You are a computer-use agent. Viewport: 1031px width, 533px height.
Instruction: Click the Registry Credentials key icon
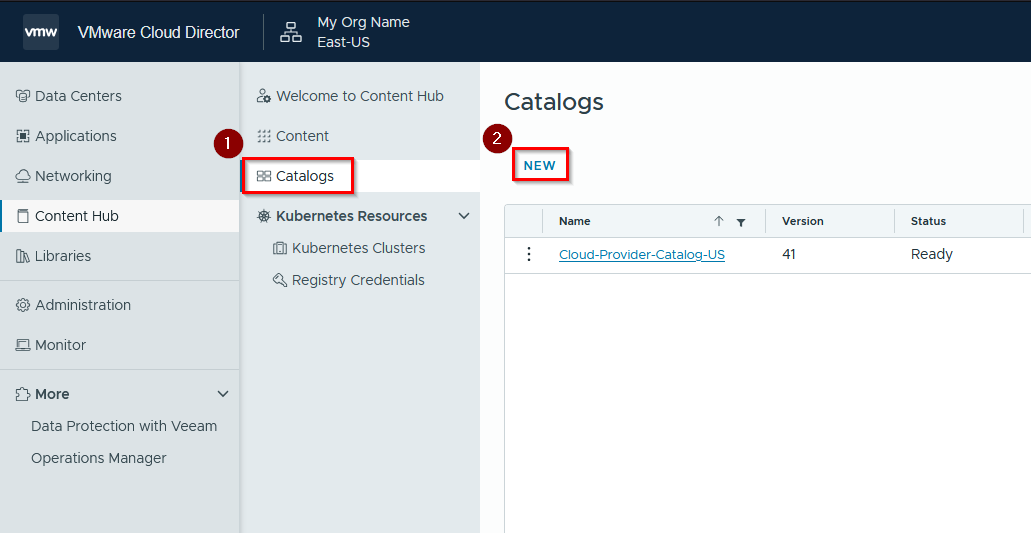point(279,281)
